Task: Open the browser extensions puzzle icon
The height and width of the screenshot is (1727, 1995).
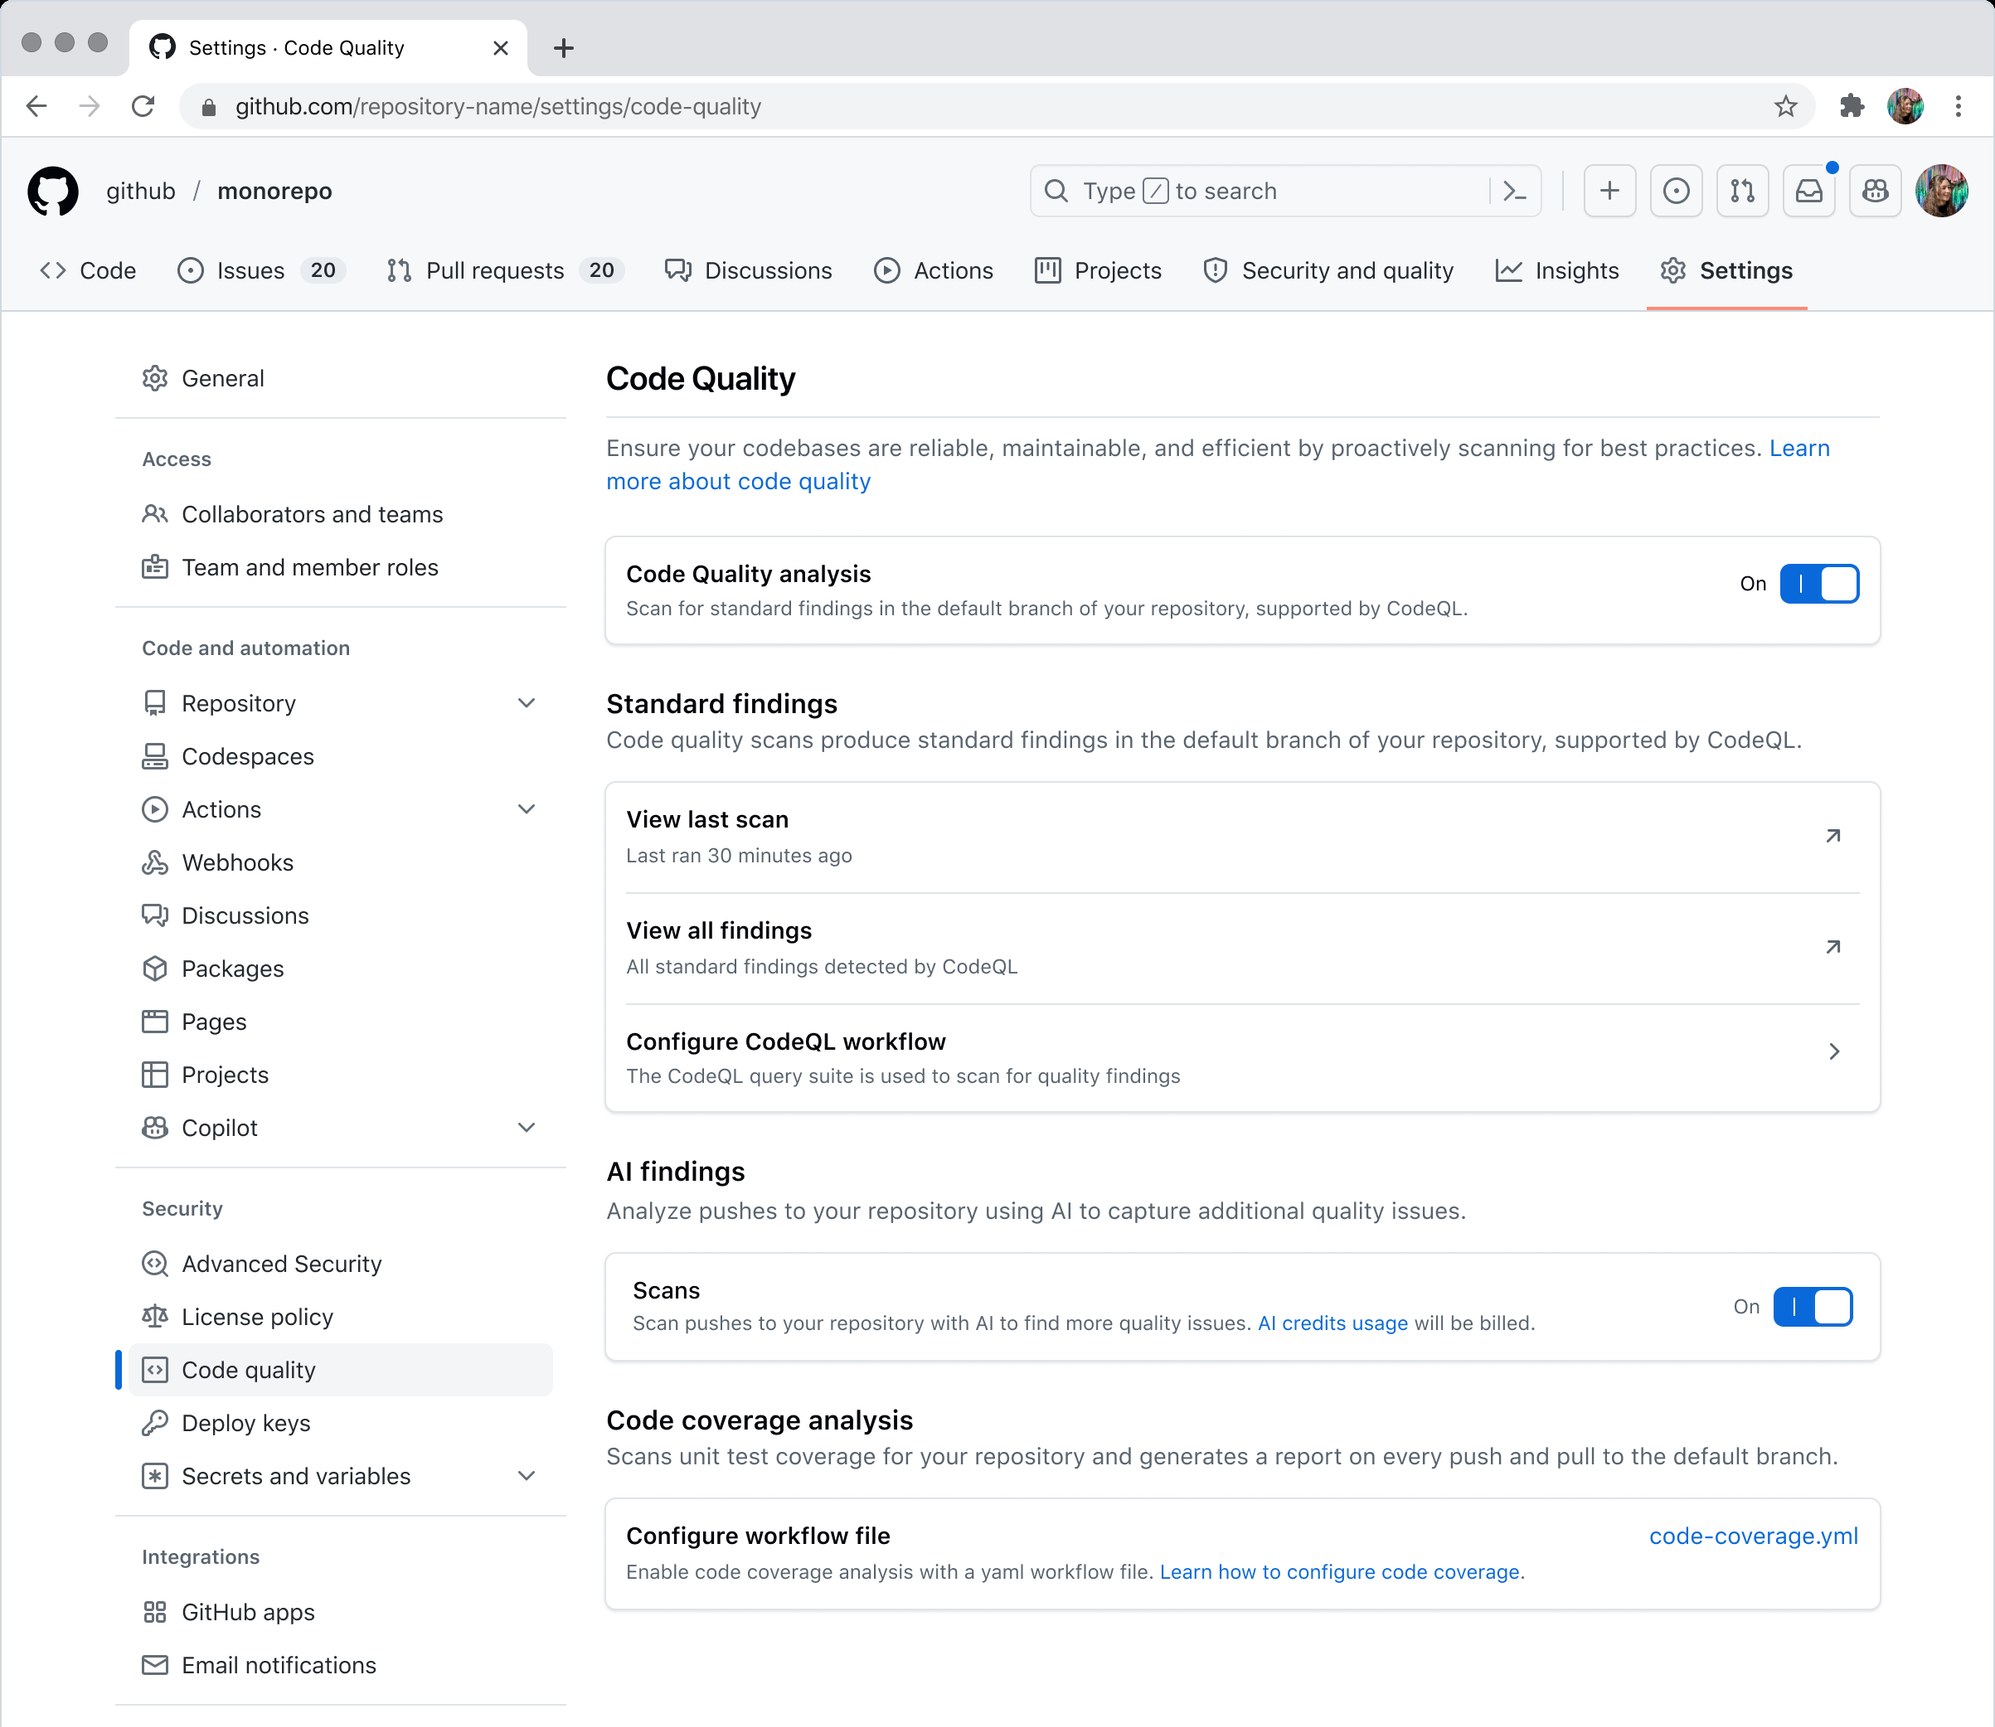Action: [1852, 106]
